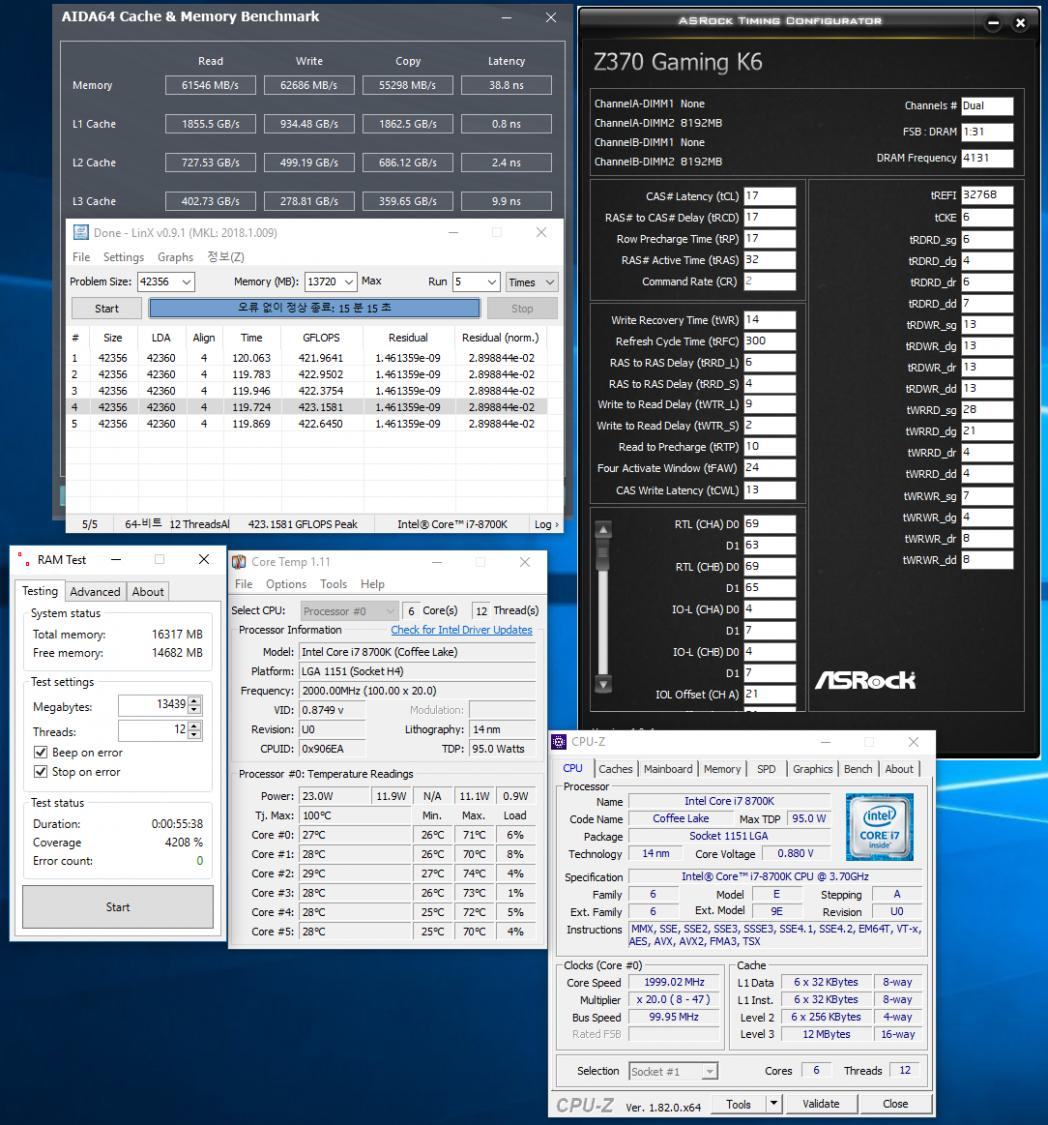Viewport: 1048px width, 1125px height.
Task: Click Check for Intel Driver Updates link
Action: [461, 630]
